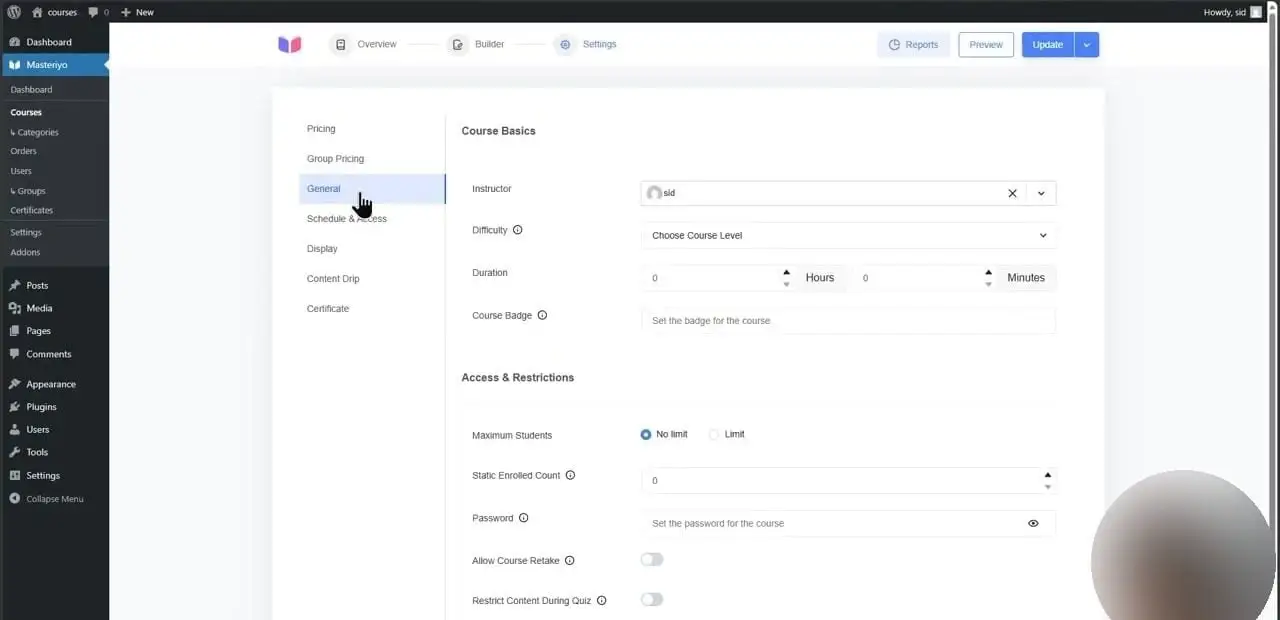Click the Settings gear step icon
The width and height of the screenshot is (1280, 620).
[565, 44]
